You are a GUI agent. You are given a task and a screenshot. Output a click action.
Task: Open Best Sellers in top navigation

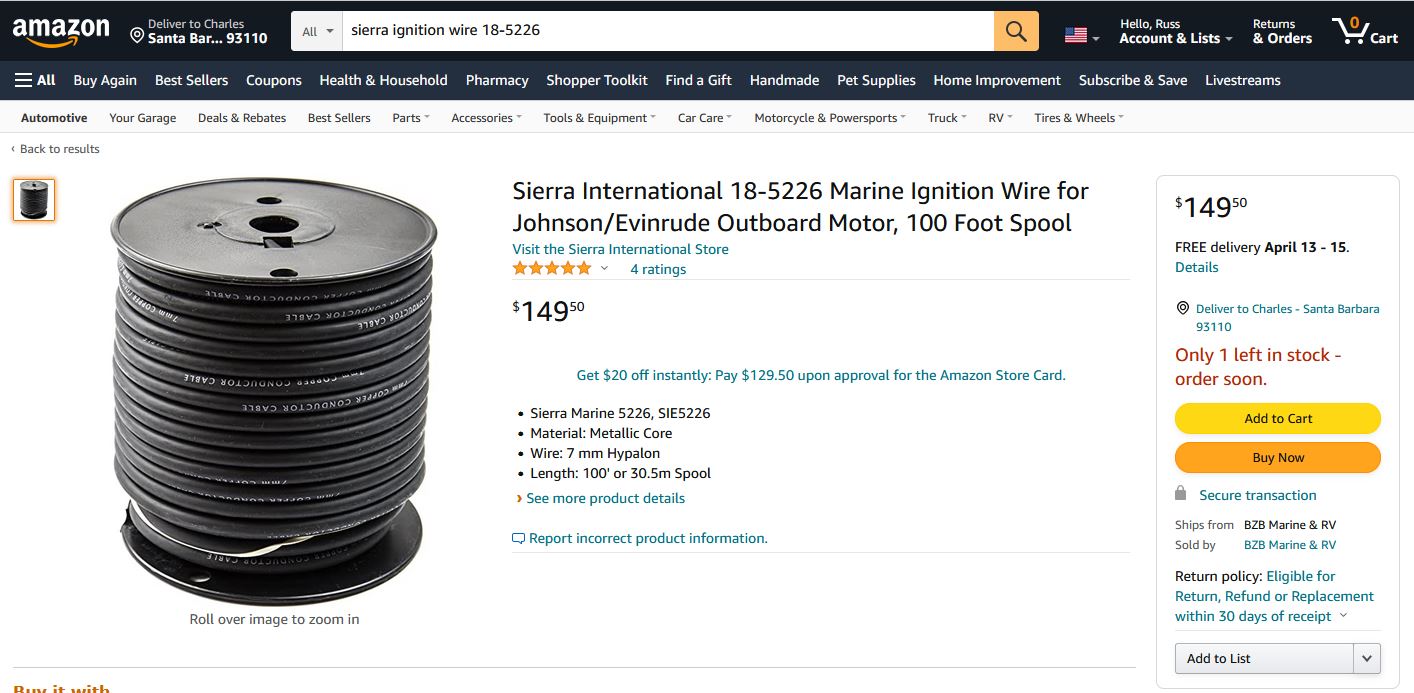(x=191, y=80)
